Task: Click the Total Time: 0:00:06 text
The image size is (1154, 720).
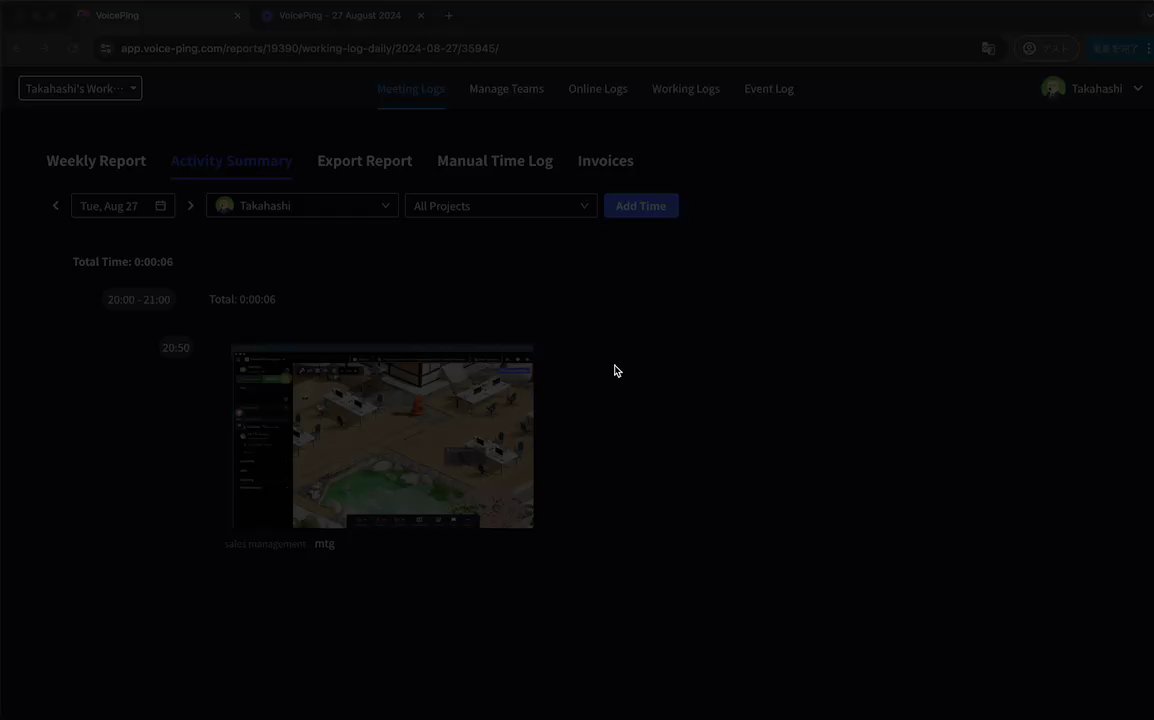Action: 123,261
